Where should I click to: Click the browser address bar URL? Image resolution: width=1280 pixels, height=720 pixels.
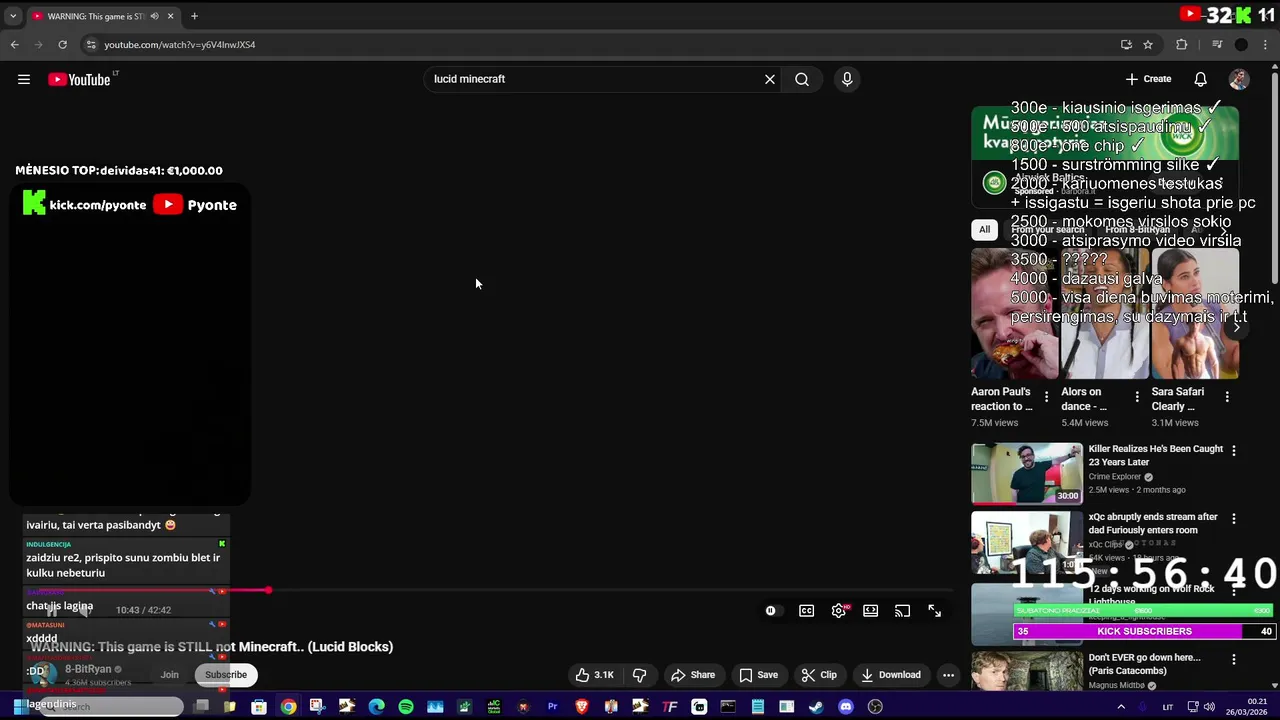[180, 45]
